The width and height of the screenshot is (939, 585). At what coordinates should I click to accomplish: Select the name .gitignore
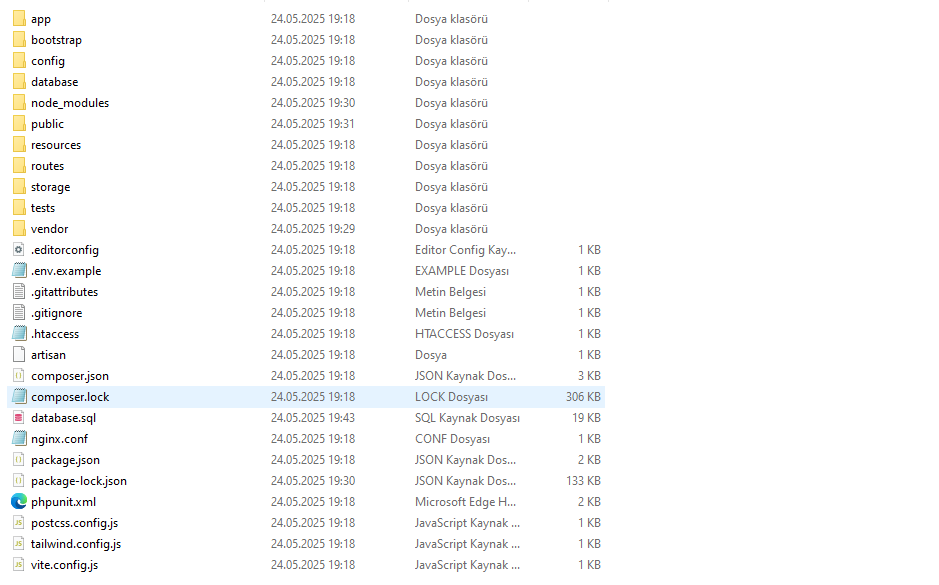click(57, 313)
